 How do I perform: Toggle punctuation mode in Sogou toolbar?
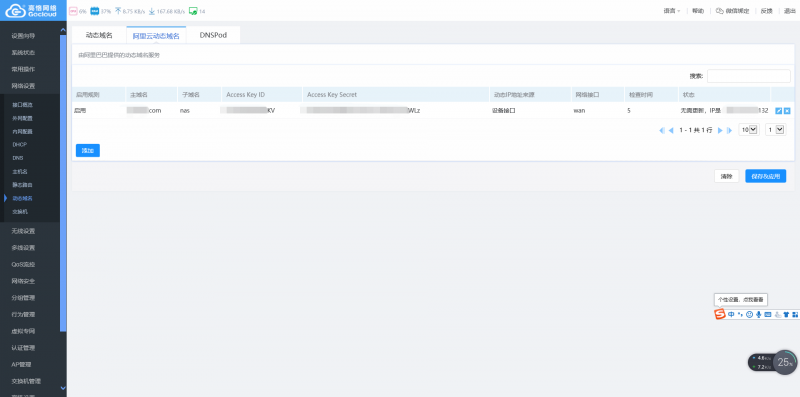pos(740,314)
